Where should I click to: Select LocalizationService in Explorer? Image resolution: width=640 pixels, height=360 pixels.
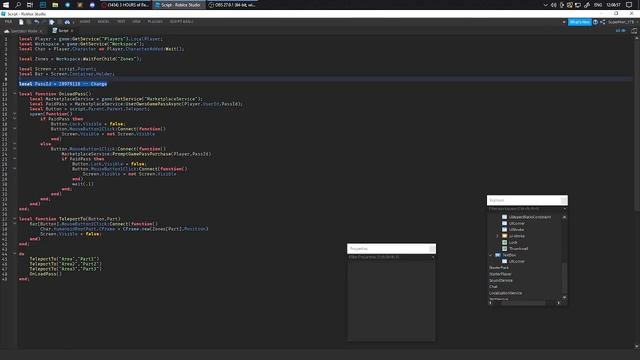click(505, 293)
